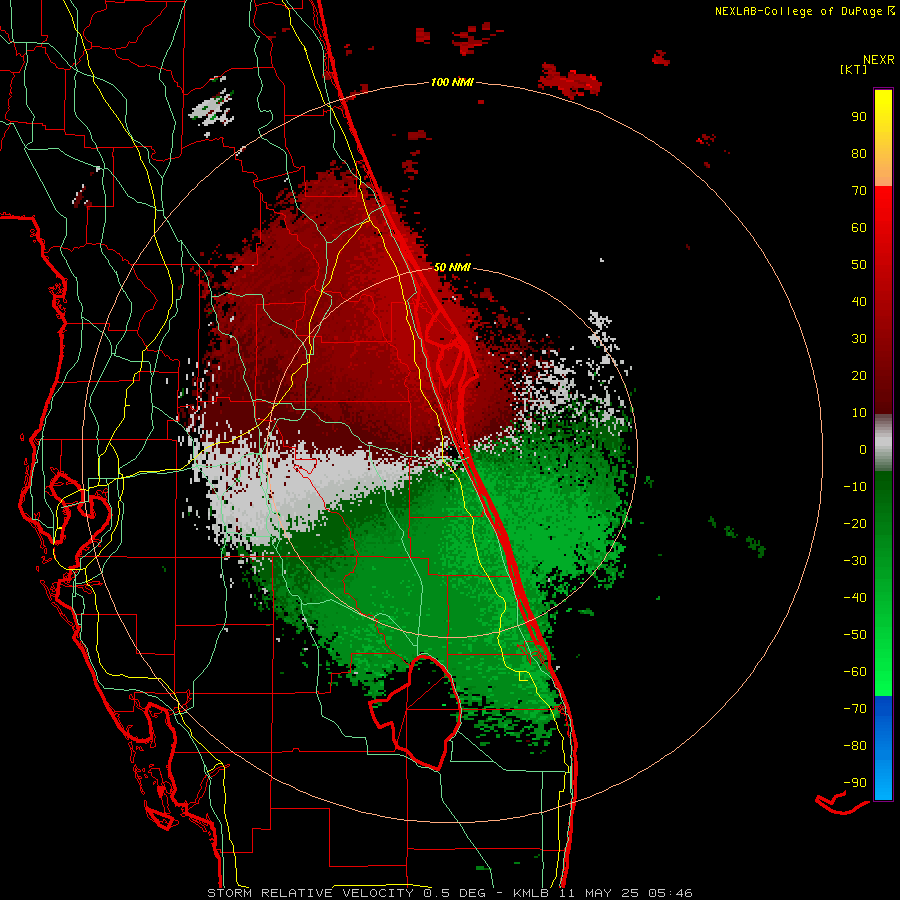Image resolution: width=900 pixels, height=900 pixels.
Task: Click the 0 knot scale label
Action: 863,449
